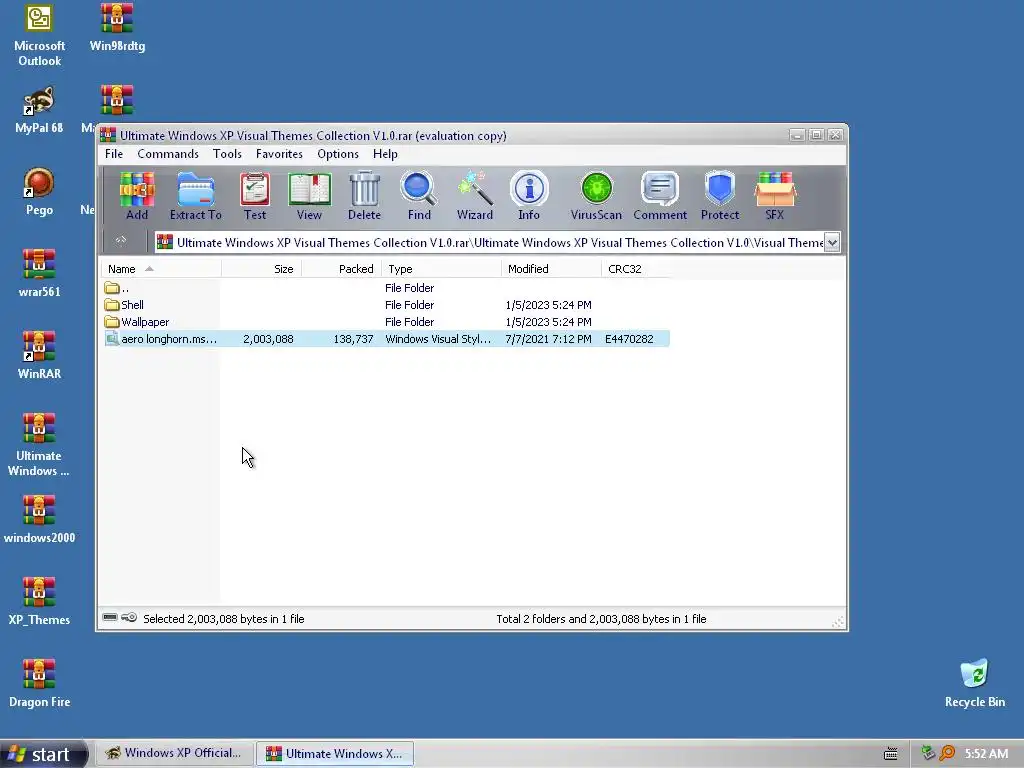Select the parent folder '..' row
The image size is (1024, 768).
coord(386,288)
